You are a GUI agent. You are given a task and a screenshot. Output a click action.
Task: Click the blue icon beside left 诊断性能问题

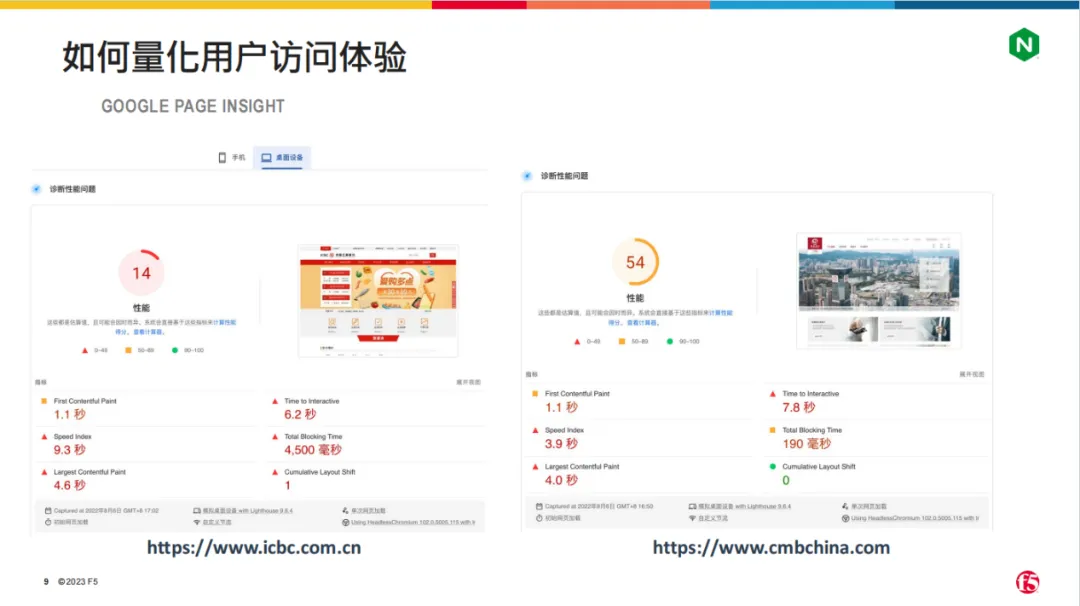tap(37, 189)
